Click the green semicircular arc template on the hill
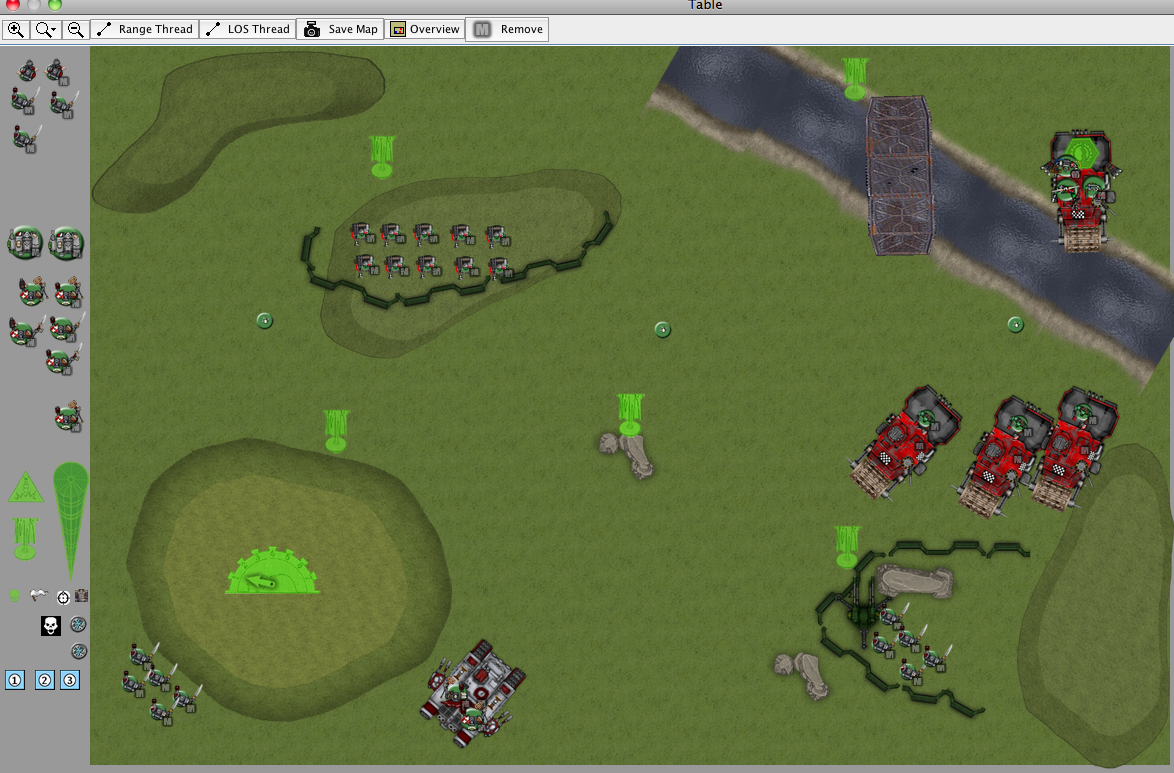Screen dimensions: 1174x773 tap(273, 571)
